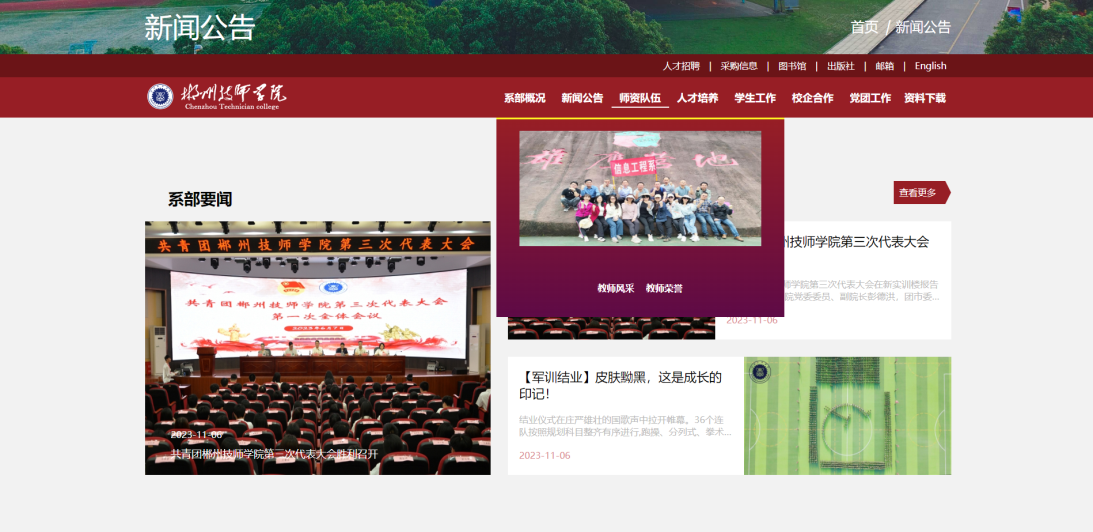Image resolution: width=1093 pixels, height=532 pixels.
Task: Click the 人才招聘 top link
Action: [x=681, y=66]
